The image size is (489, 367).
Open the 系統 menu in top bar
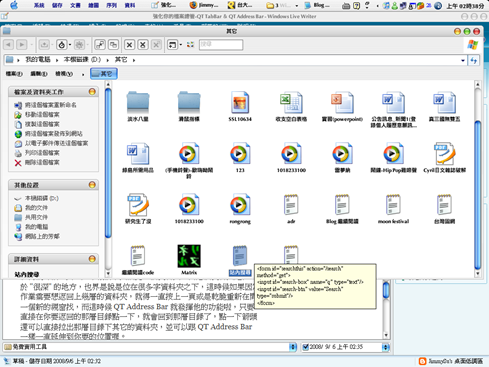pos(39,5)
